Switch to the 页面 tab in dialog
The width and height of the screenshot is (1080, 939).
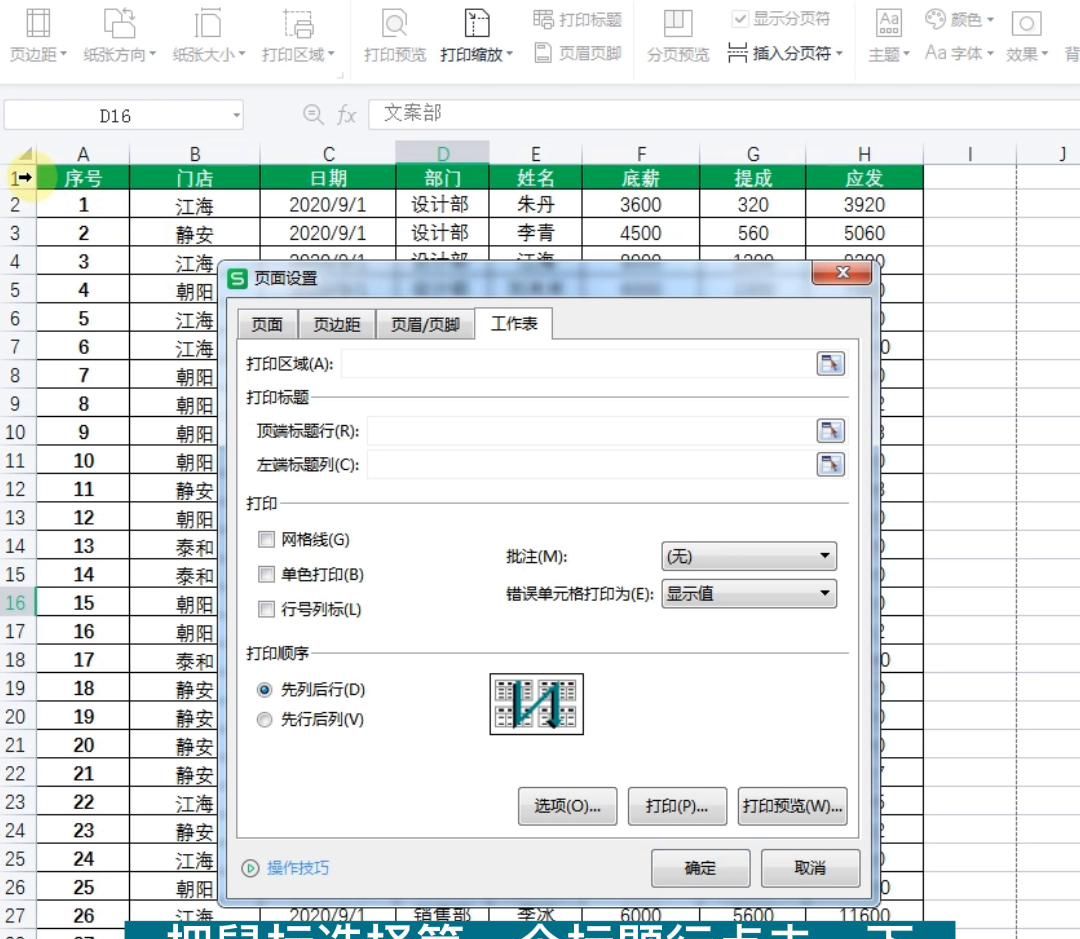pyautogui.click(x=266, y=324)
